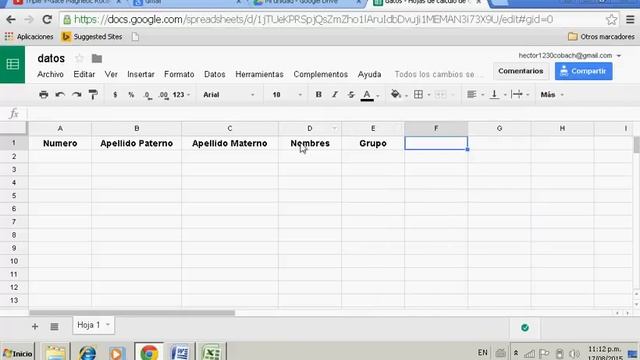Increase decimal places
The image size is (640, 360).
pyautogui.click(x=163, y=95)
